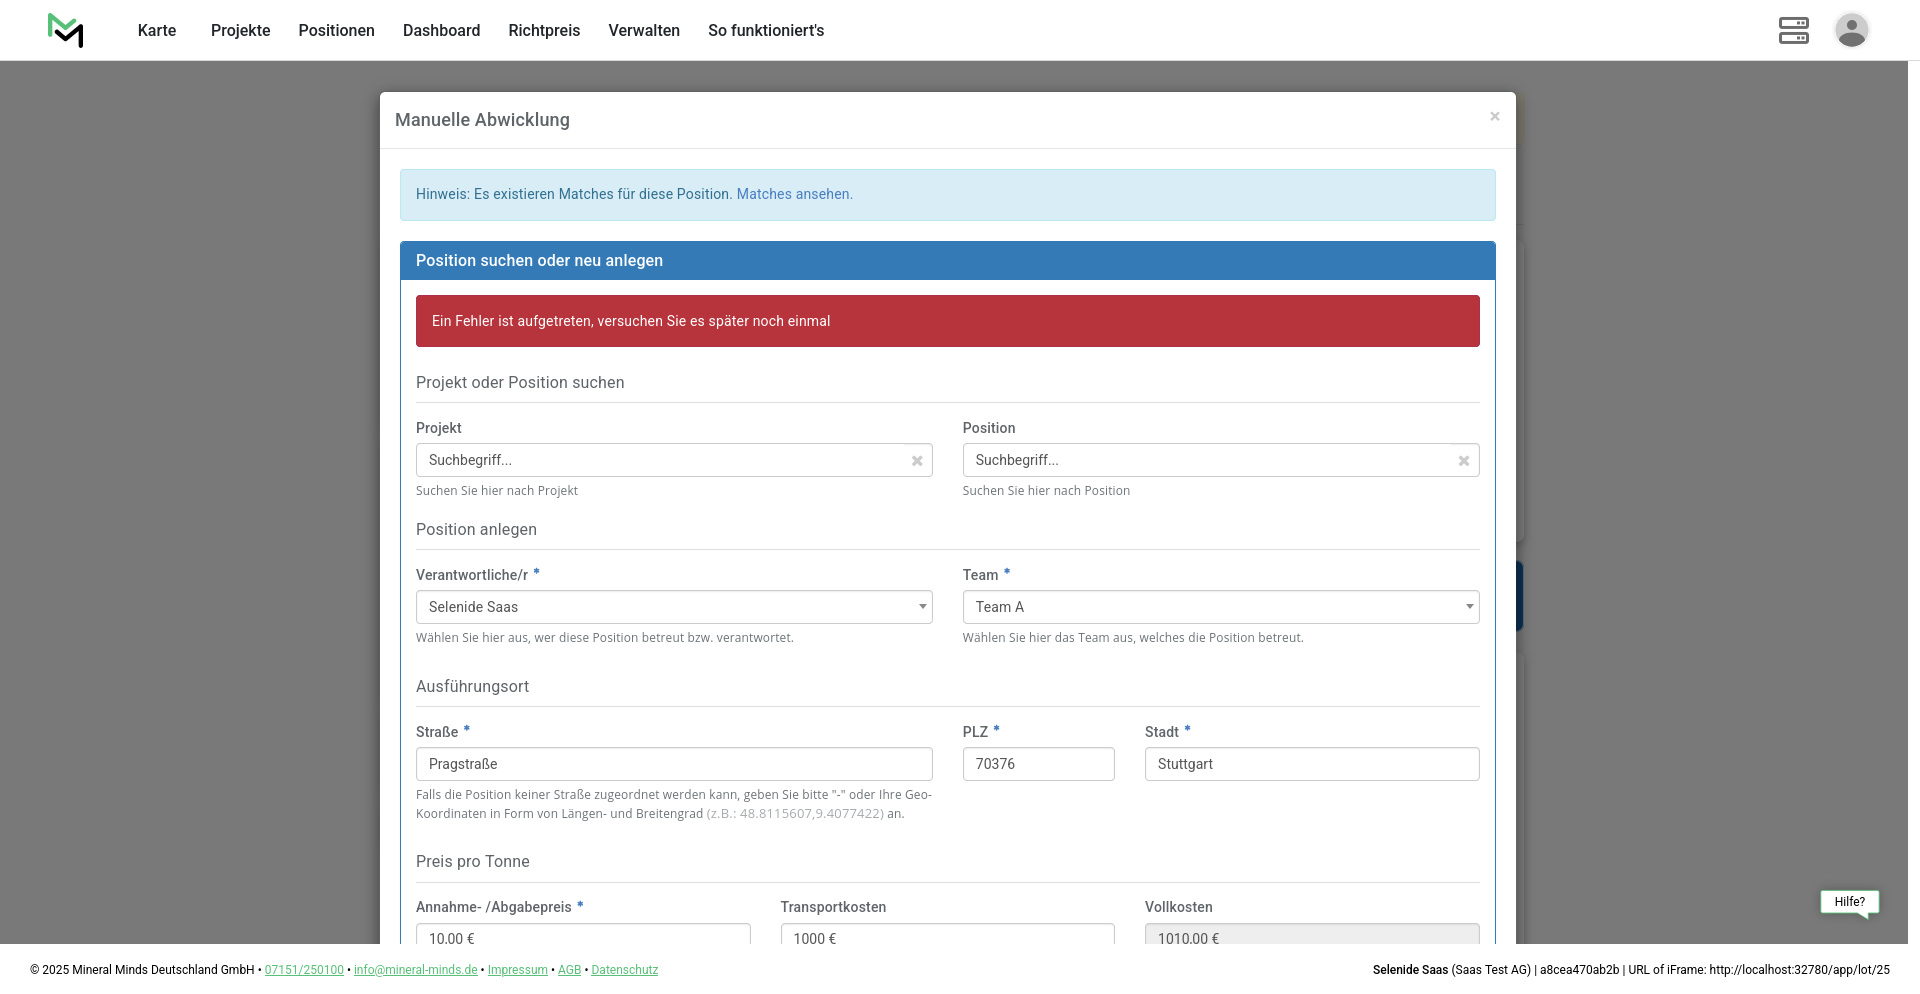Open the Datenschutz footer link
Screen dimensions: 1920x994
click(x=624, y=970)
